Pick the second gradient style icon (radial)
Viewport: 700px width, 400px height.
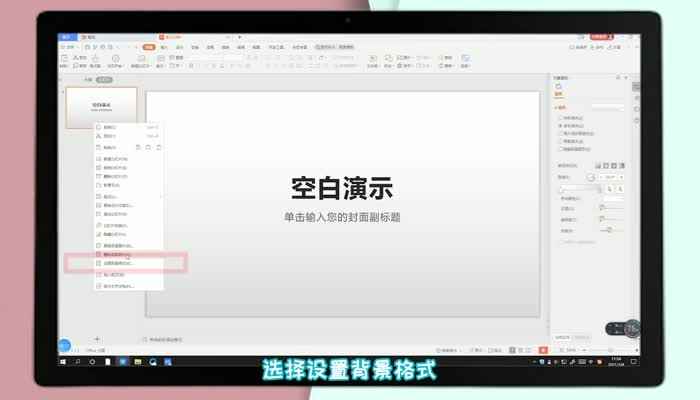coord(606,164)
